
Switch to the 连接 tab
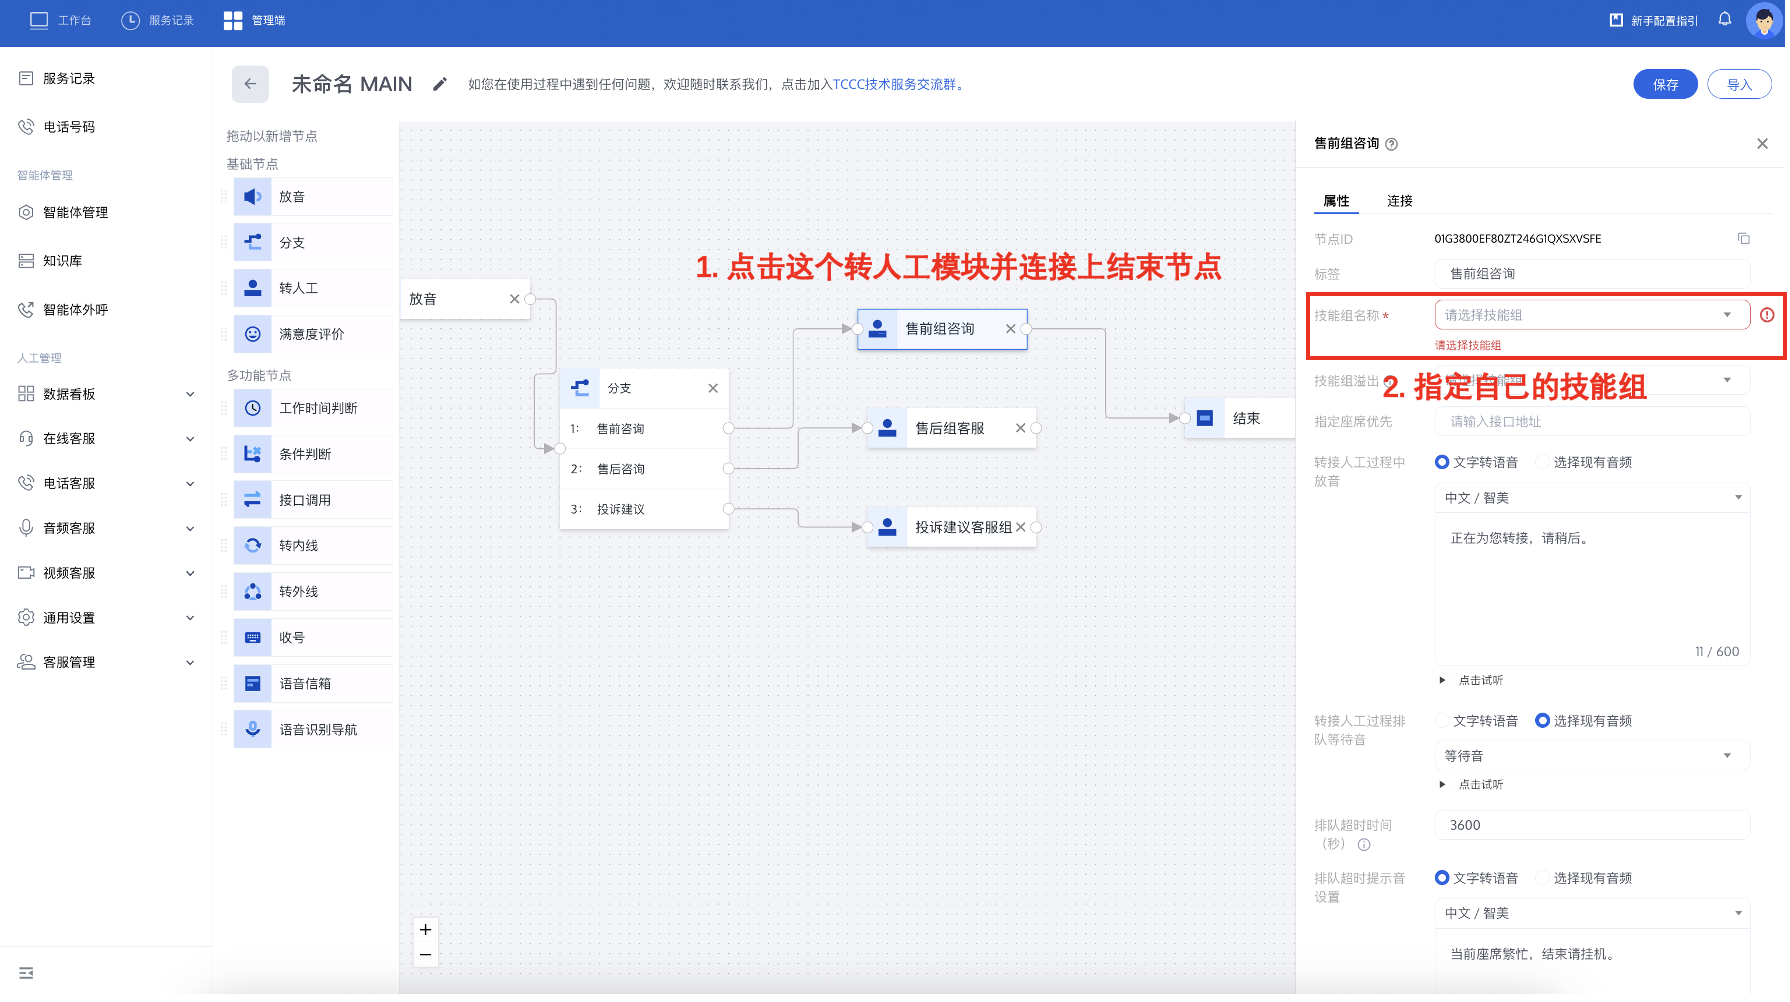click(1399, 201)
